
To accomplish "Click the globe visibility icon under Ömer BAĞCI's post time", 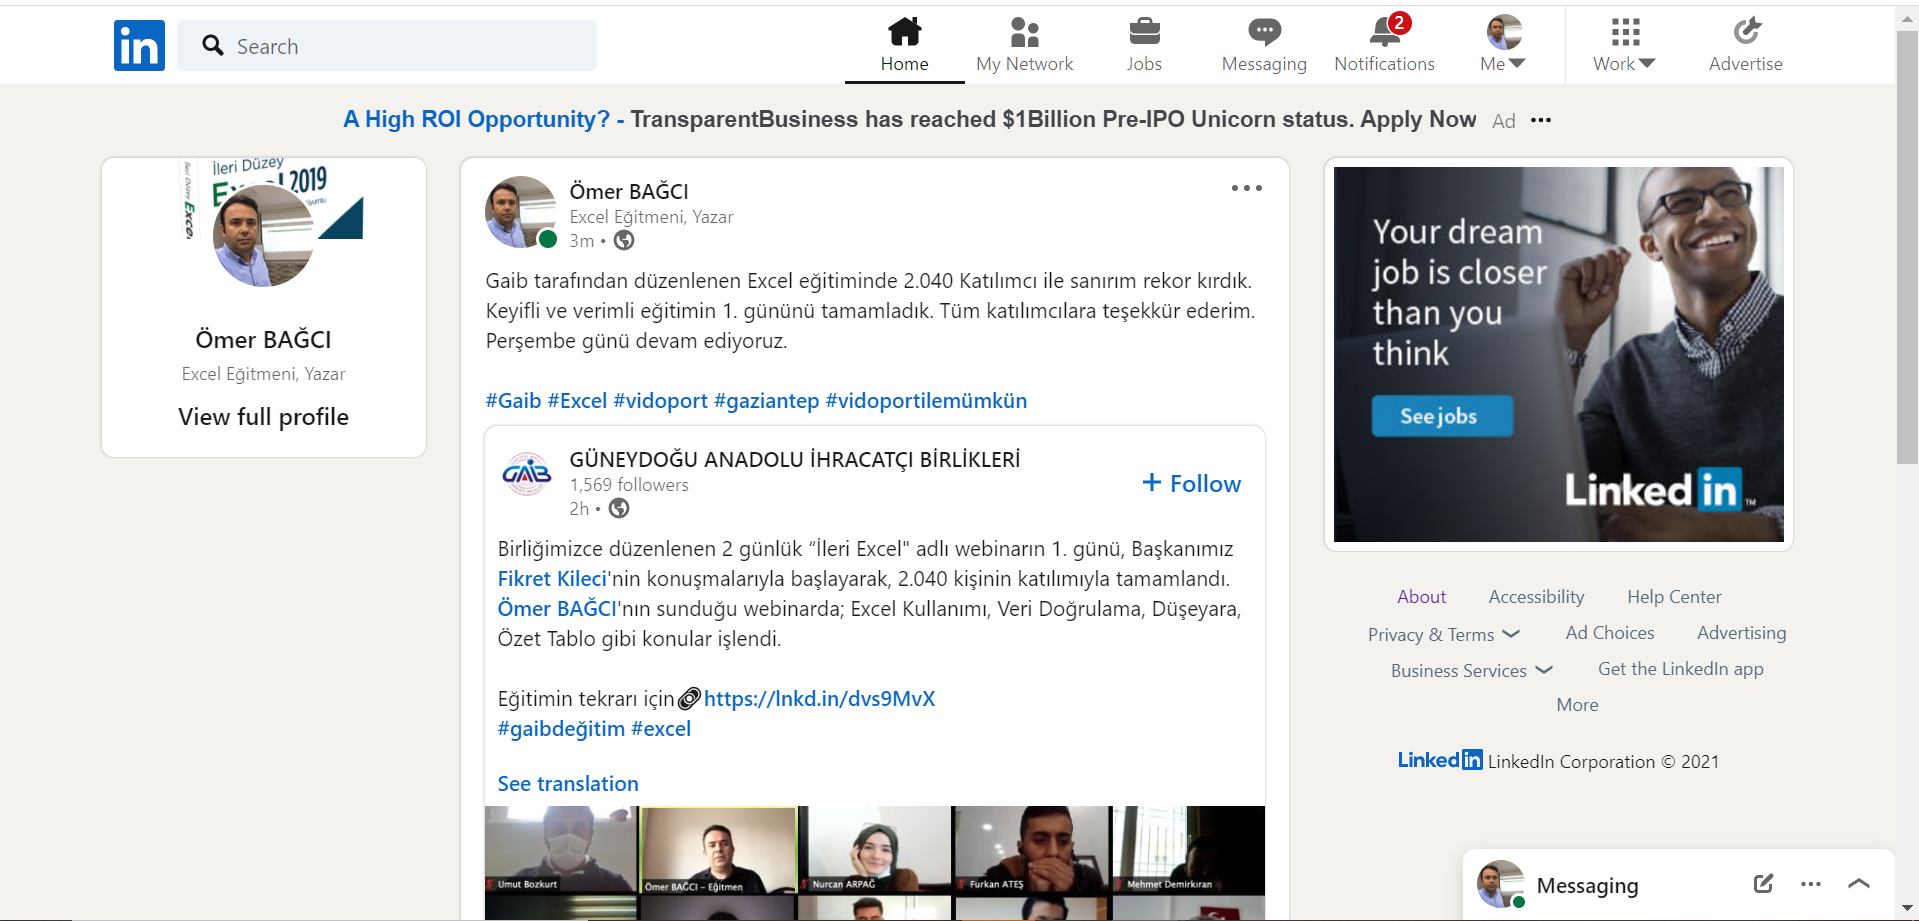I will [x=624, y=240].
